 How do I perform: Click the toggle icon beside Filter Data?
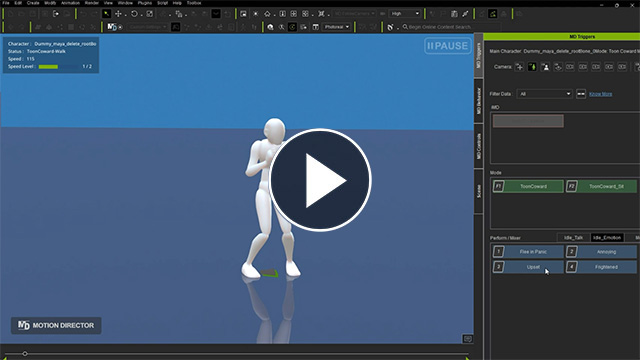[x=581, y=94]
